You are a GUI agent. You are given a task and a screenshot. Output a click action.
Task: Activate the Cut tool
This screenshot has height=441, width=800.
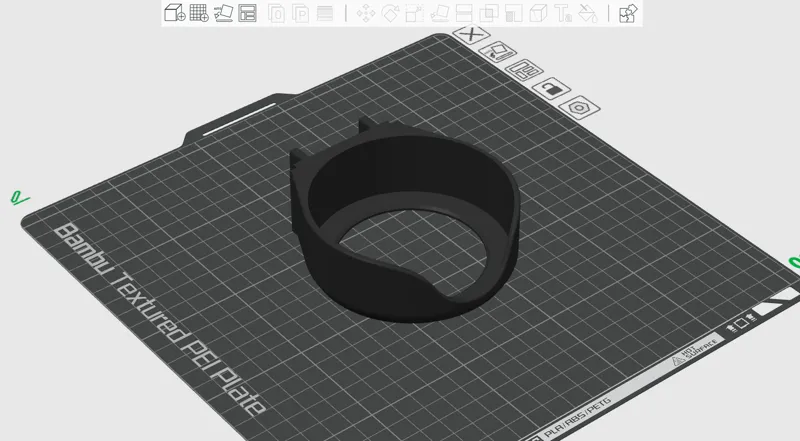(464, 13)
